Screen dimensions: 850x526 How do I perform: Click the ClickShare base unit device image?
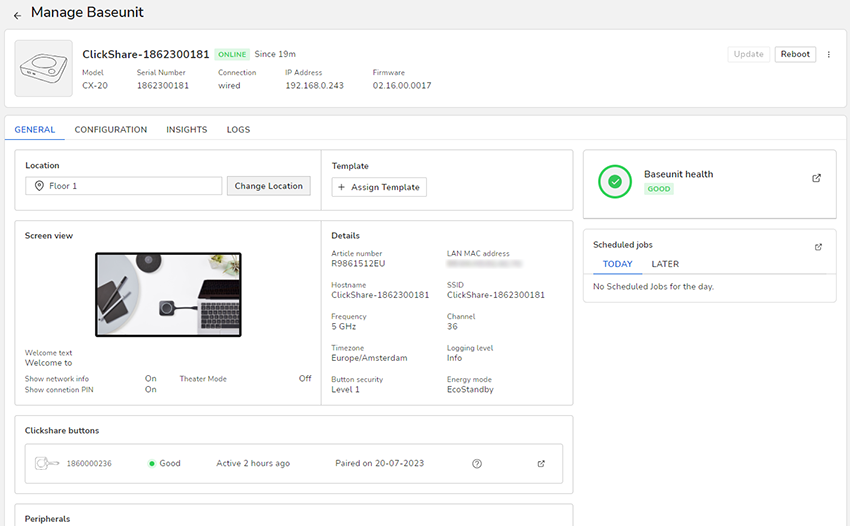(x=43, y=68)
